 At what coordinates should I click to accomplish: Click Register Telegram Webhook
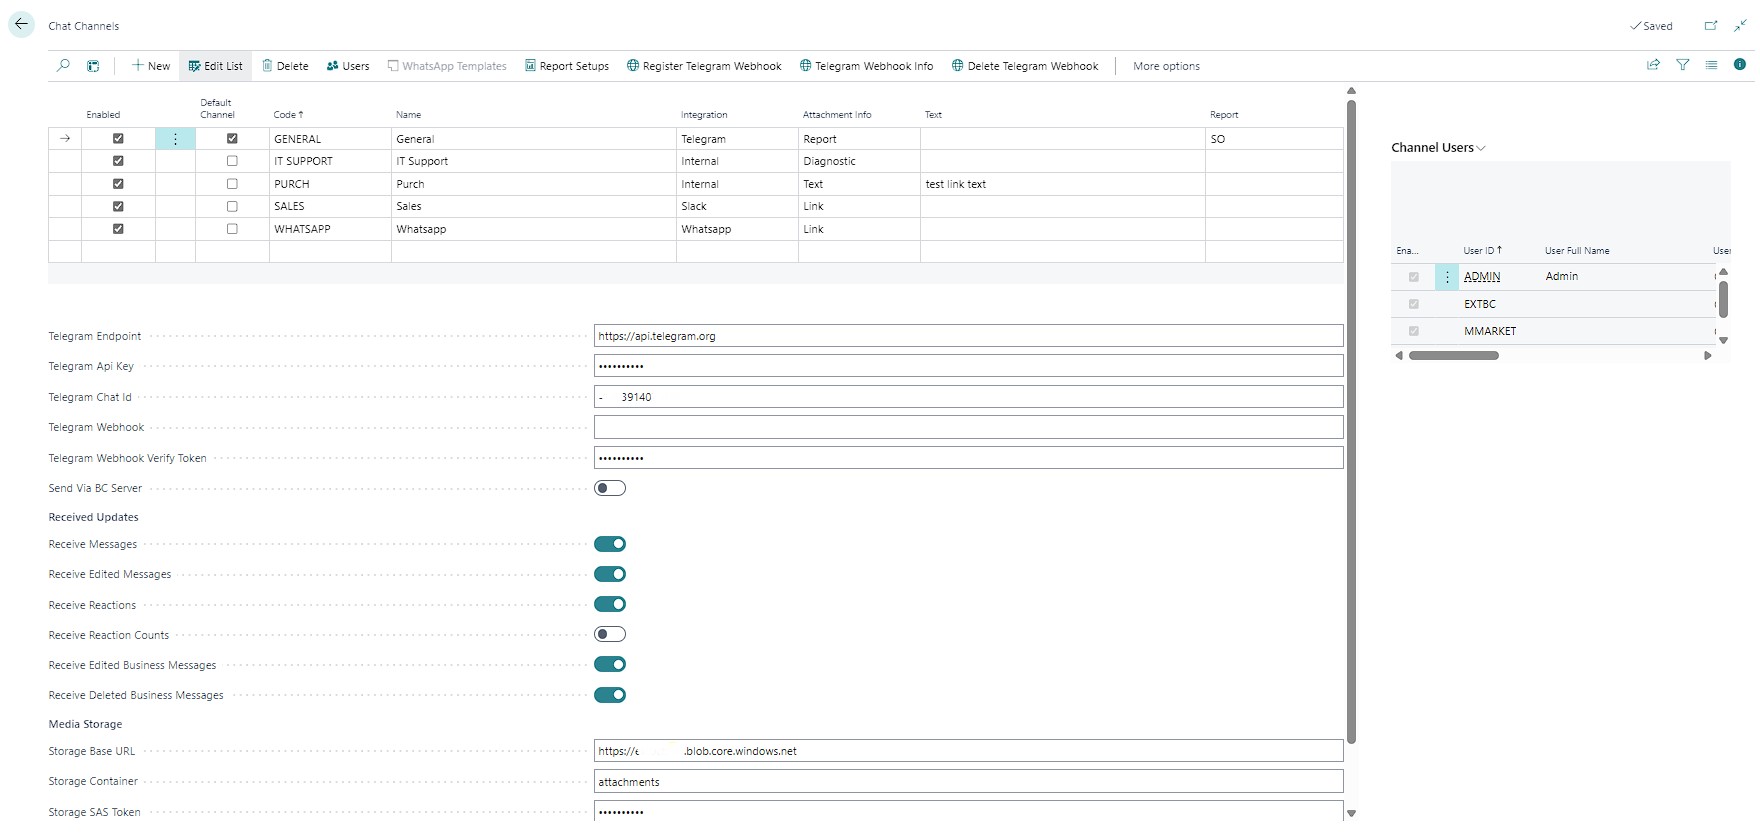[704, 66]
